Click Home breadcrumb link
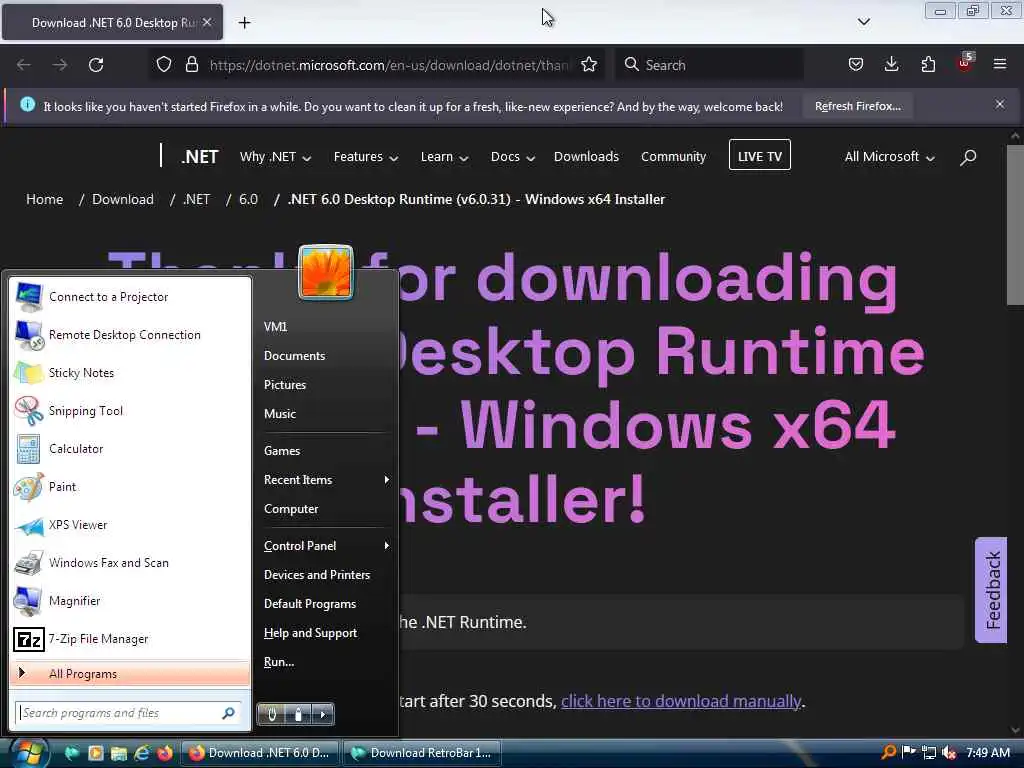 [44, 199]
